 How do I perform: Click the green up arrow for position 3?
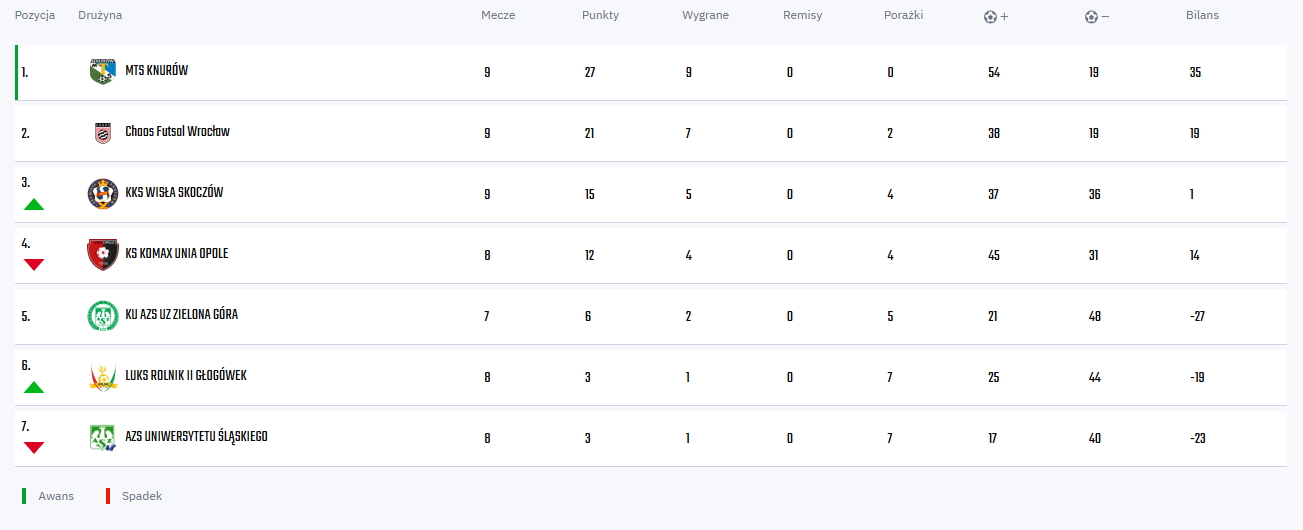point(34,204)
